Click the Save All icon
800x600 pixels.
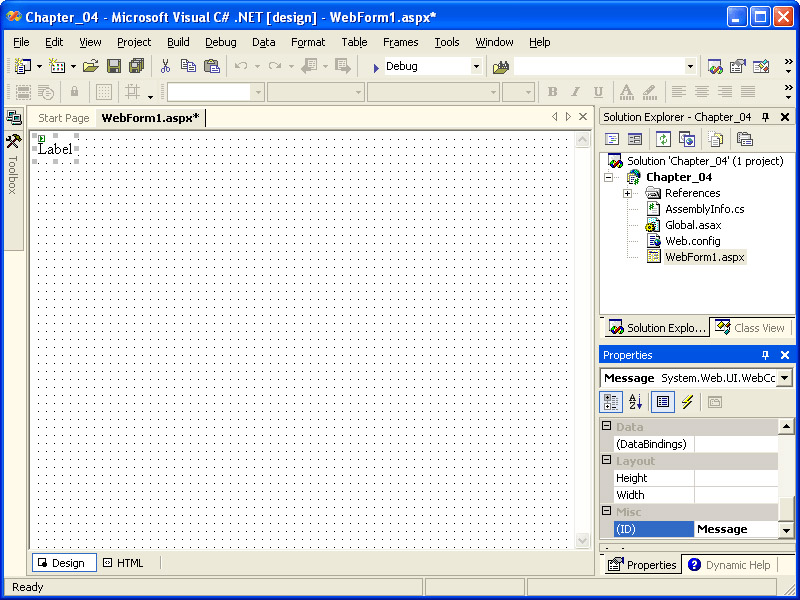point(136,66)
